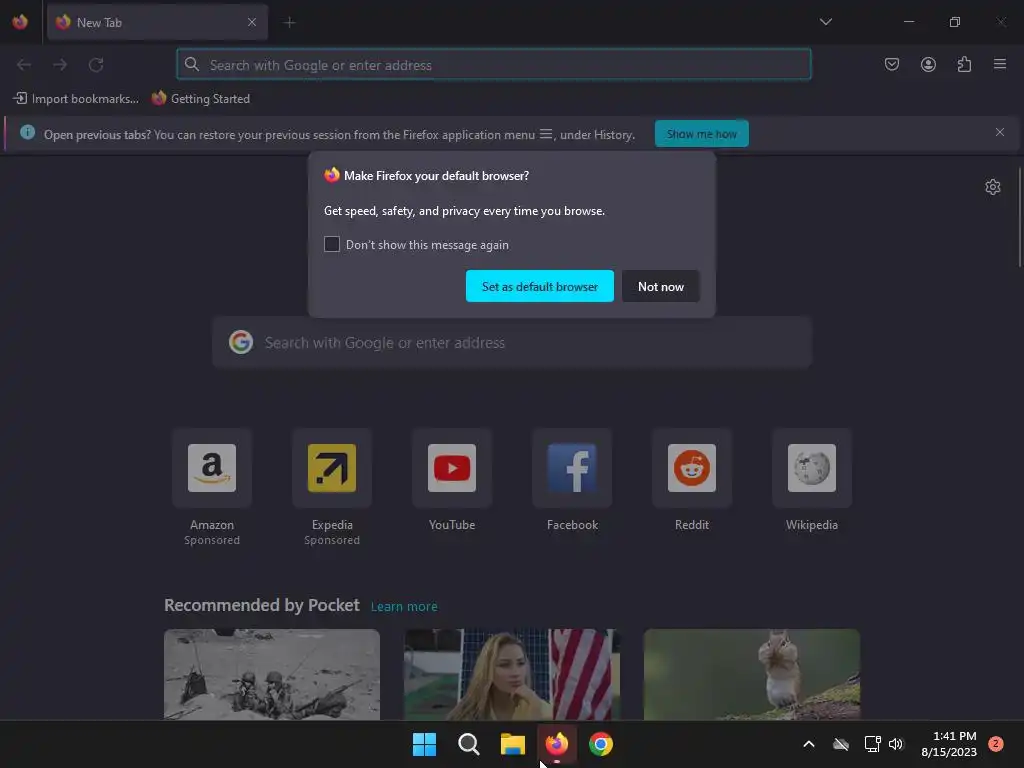Click the Firefox taskbar icon
Screen dimensions: 1024x768
coord(556,744)
